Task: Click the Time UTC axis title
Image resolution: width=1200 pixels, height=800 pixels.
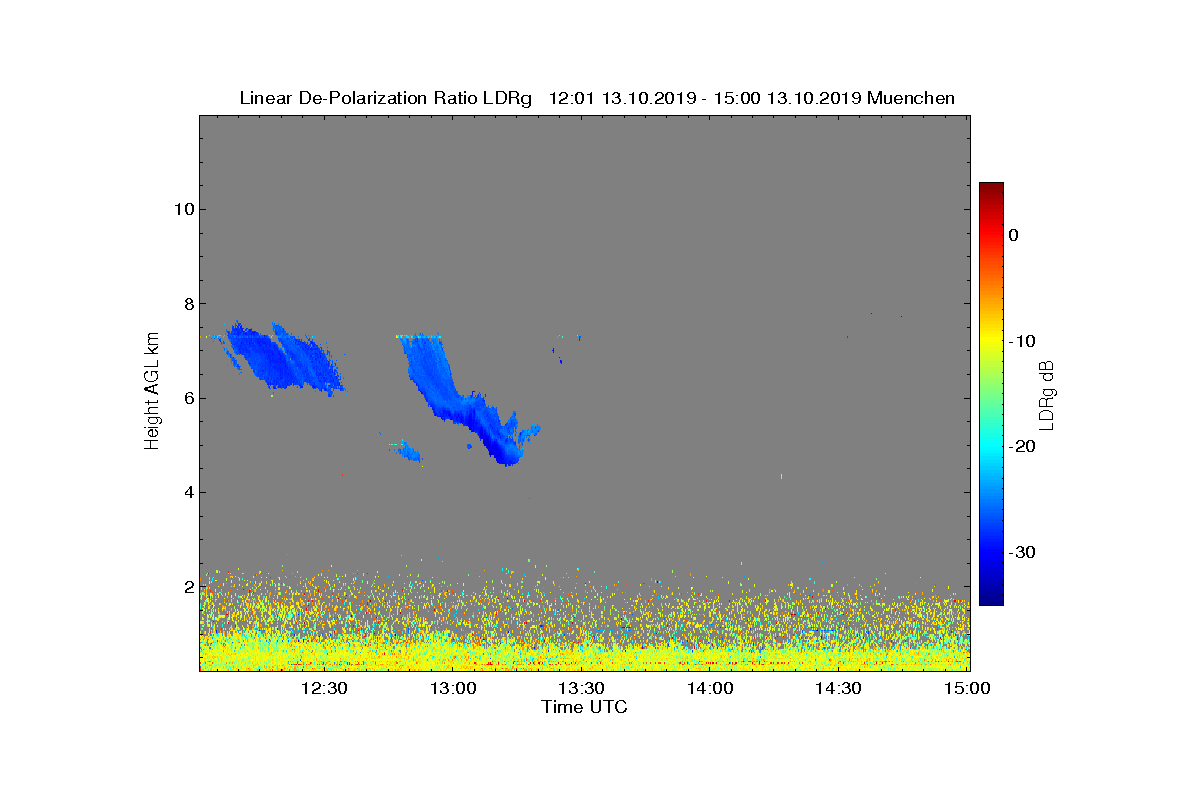Action: (x=585, y=707)
